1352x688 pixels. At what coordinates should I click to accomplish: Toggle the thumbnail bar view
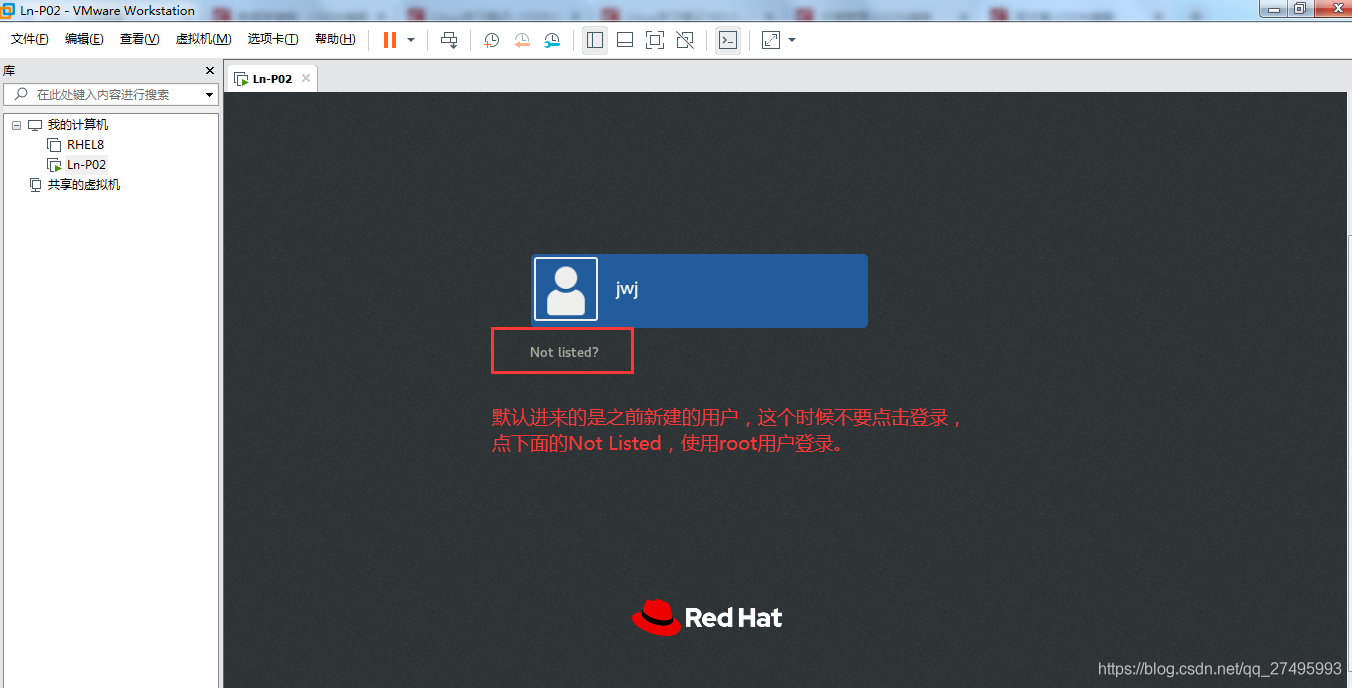[x=625, y=40]
